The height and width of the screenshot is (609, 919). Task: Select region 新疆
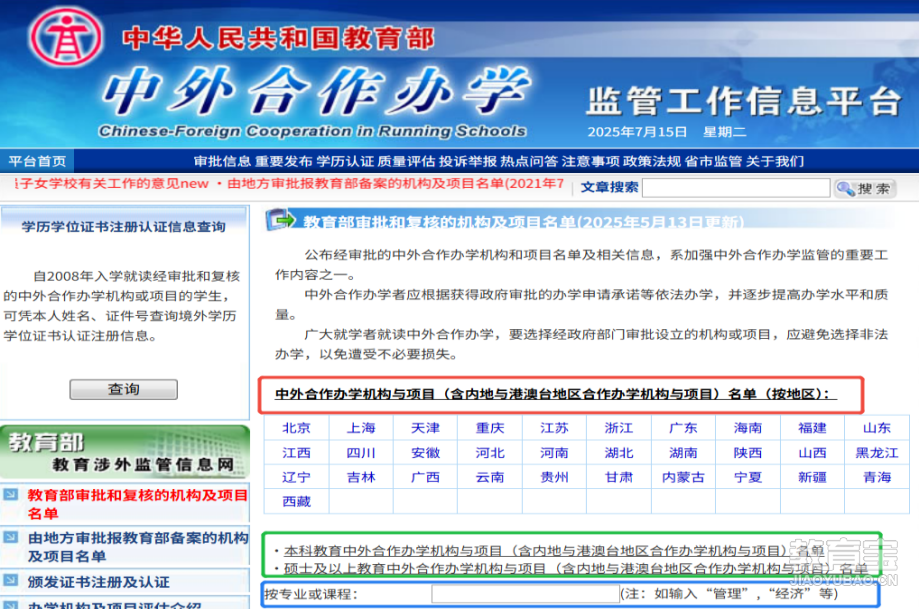click(x=812, y=477)
